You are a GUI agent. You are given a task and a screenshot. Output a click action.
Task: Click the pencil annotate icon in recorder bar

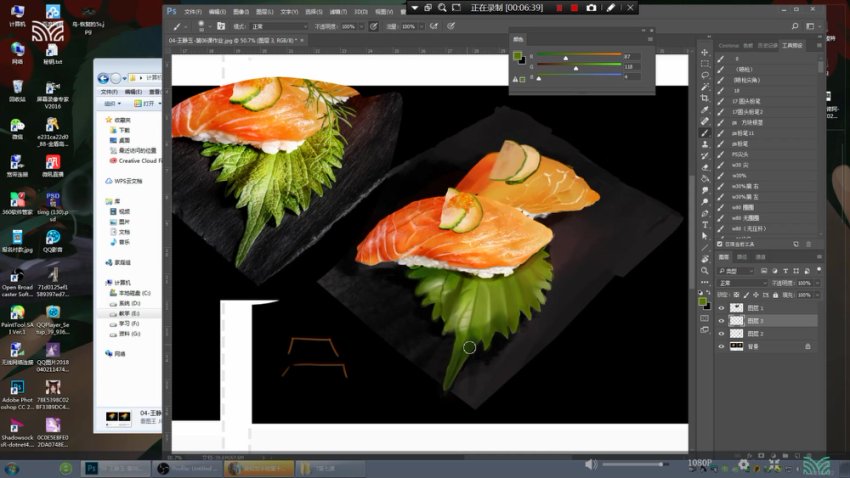coord(610,7)
